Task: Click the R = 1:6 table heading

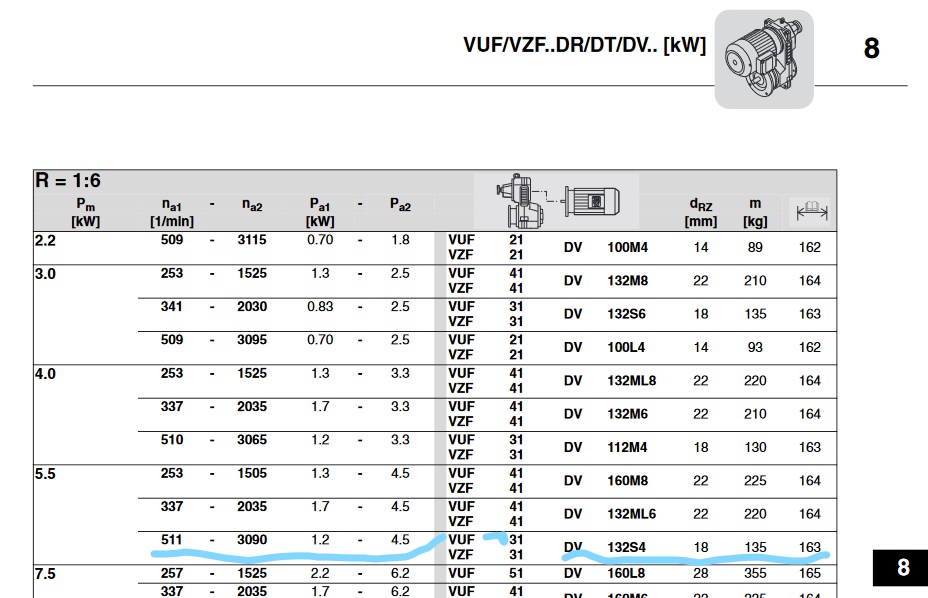Action: coord(68,182)
